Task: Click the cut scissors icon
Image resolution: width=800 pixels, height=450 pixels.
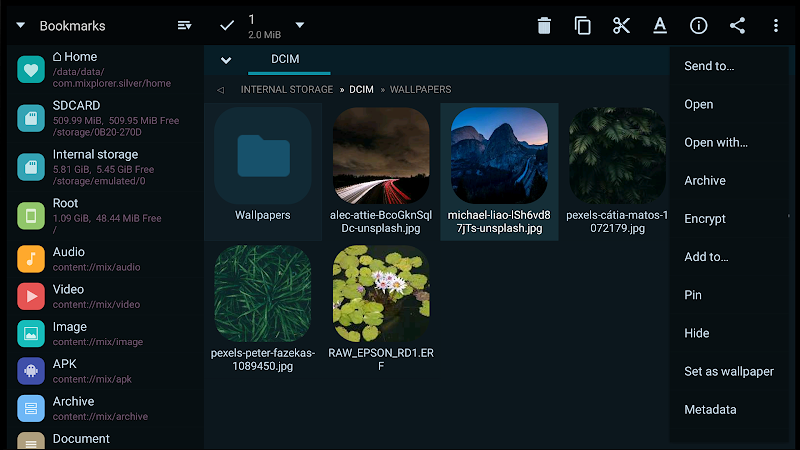Action: click(x=621, y=26)
